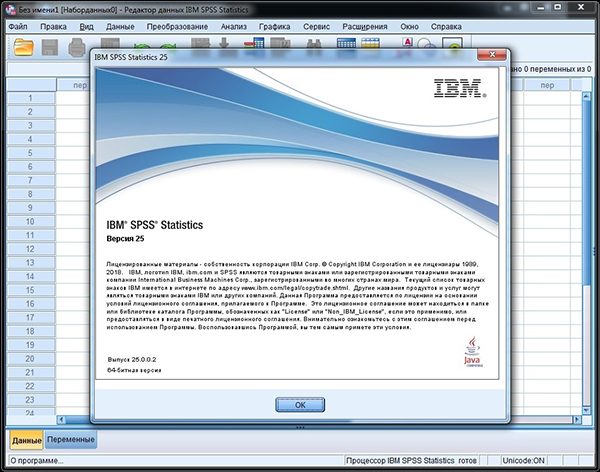This screenshot has height=472, width=600.
Task: Select row header 15
Action: (x=31, y=290)
